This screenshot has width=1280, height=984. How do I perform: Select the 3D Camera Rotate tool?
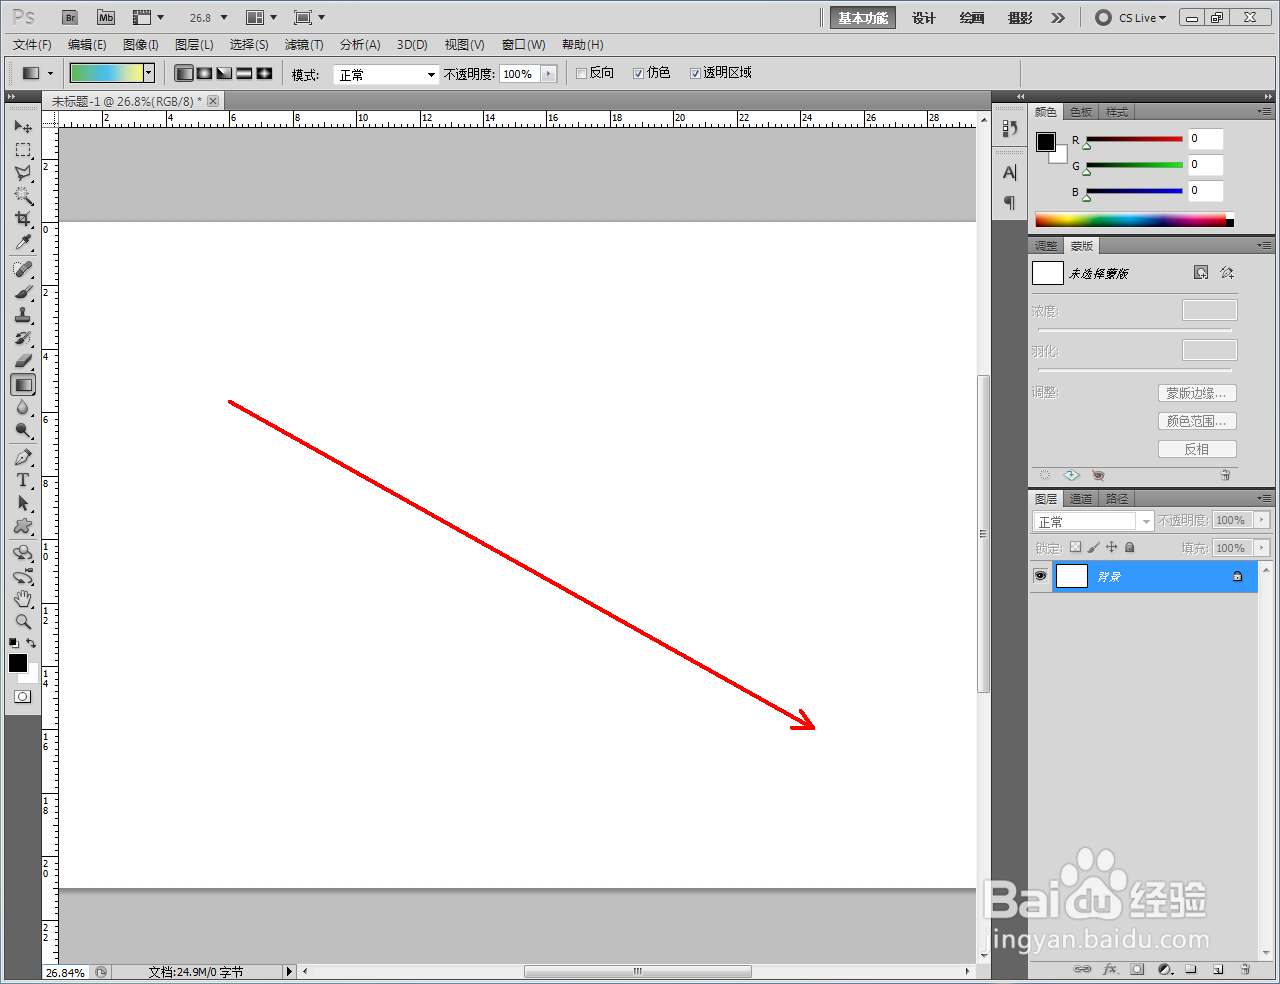tap(23, 576)
